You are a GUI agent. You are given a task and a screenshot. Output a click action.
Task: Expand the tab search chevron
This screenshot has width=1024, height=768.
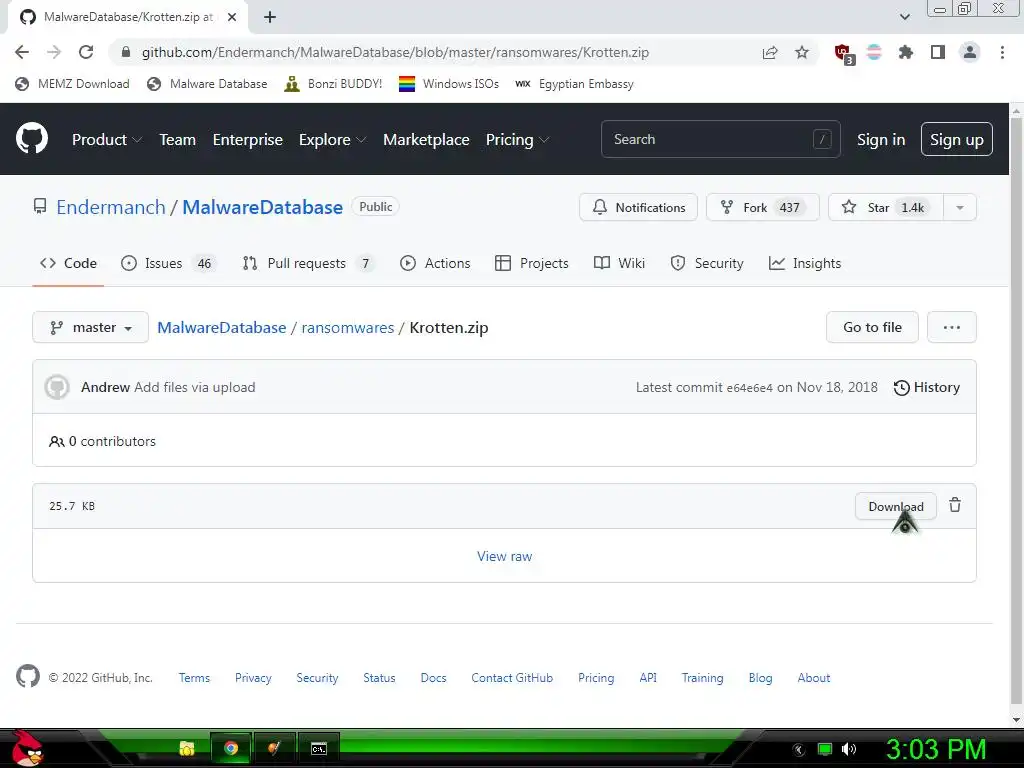coord(904,17)
